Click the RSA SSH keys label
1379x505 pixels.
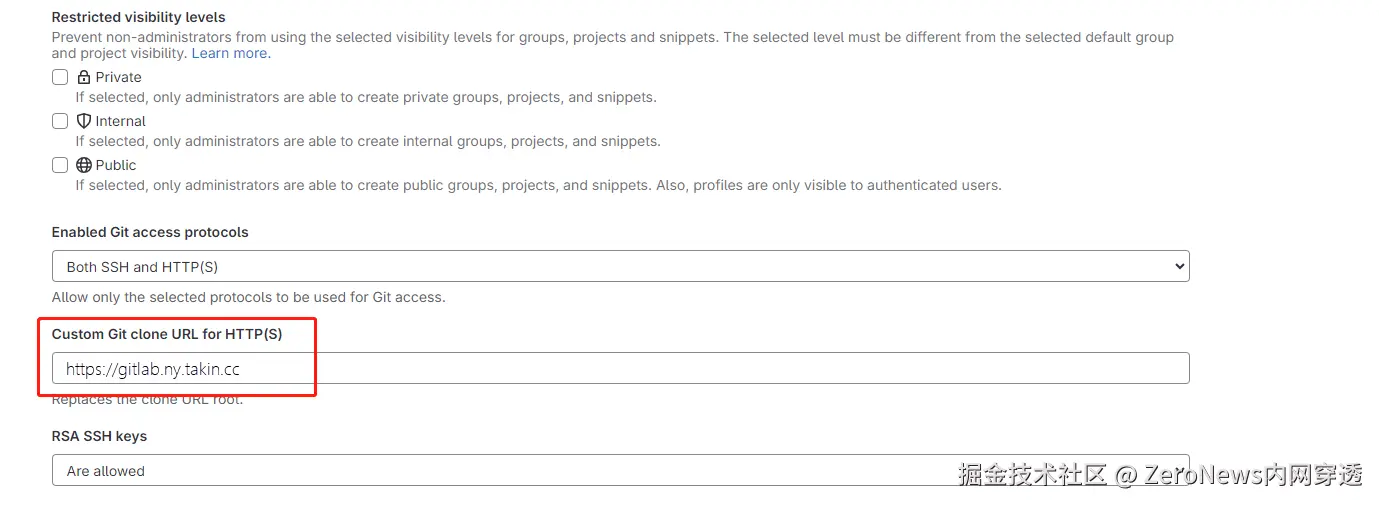point(99,436)
